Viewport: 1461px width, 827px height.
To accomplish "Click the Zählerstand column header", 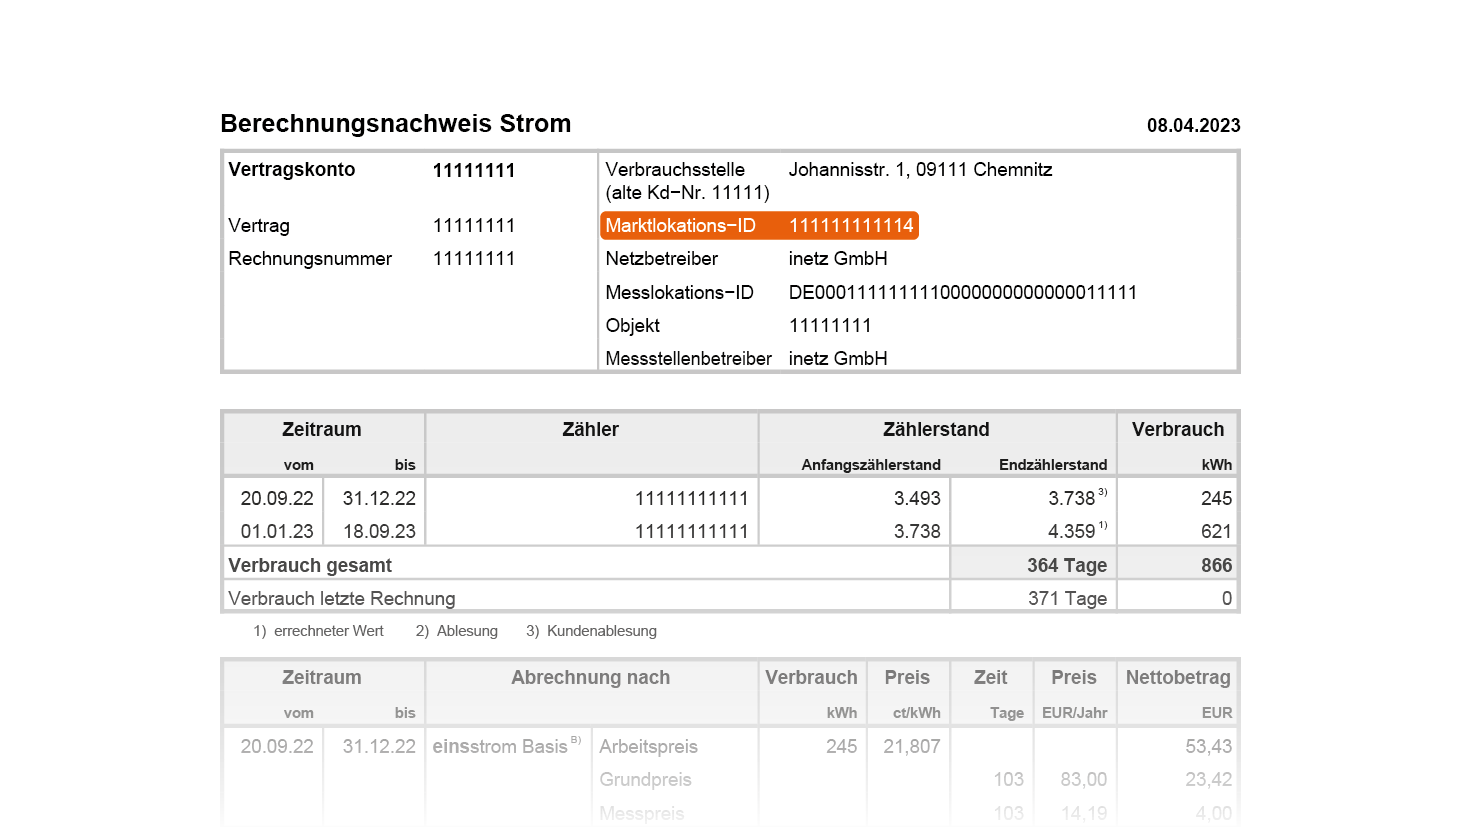I will pos(936,429).
